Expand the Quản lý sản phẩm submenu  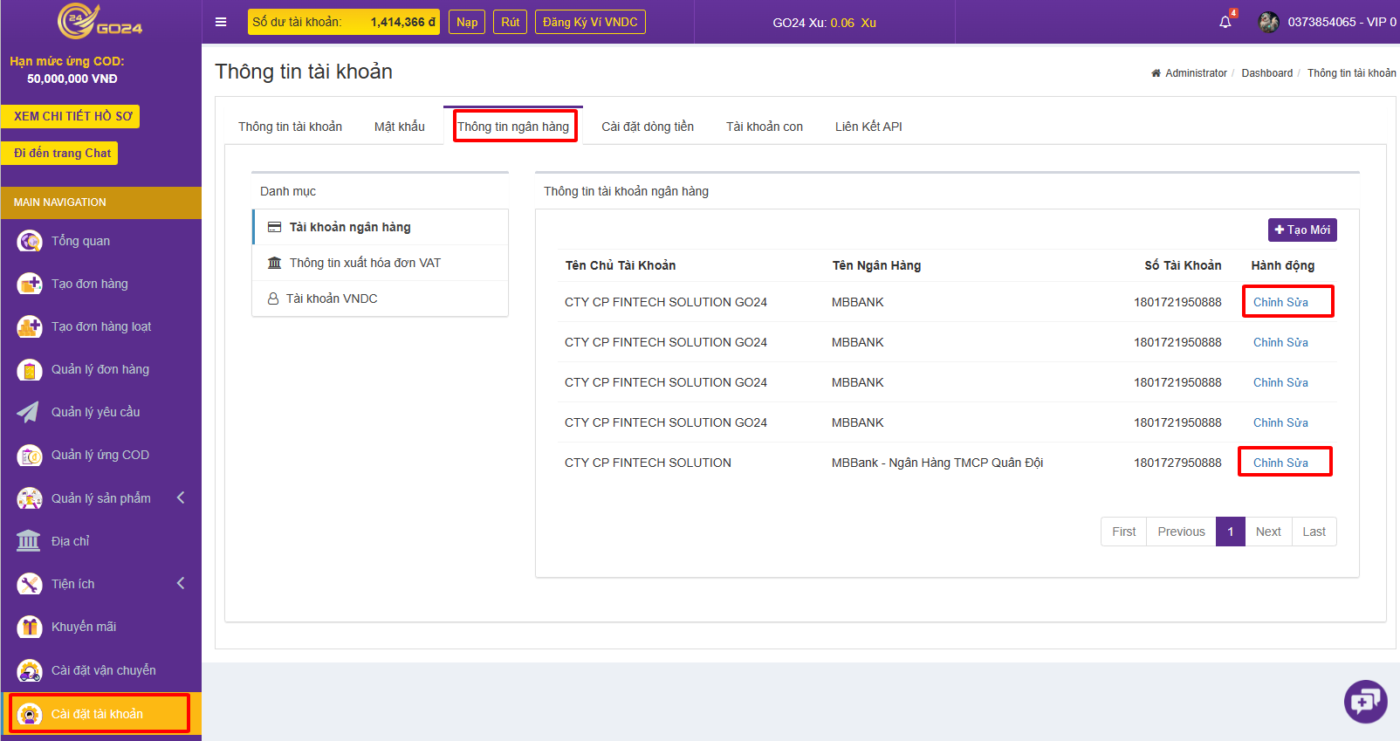[x=180, y=498]
